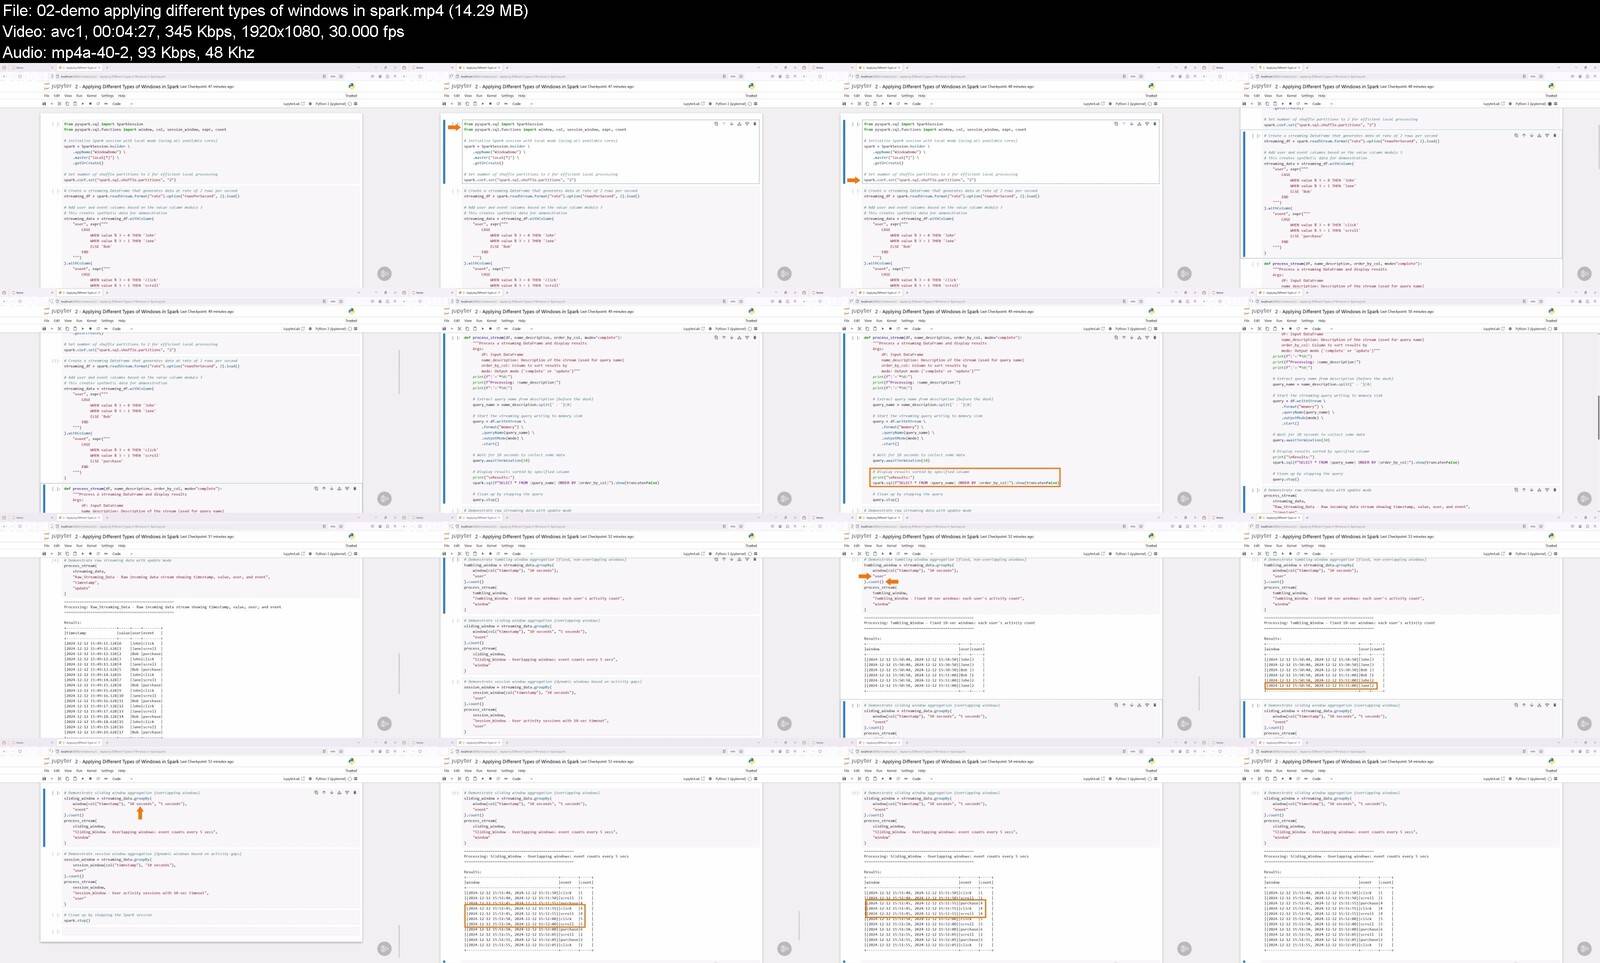Open the frame with an orange up-arrow under the sliding window duration
The width and height of the screenshot is (1600, 963).
click(200, 851)
